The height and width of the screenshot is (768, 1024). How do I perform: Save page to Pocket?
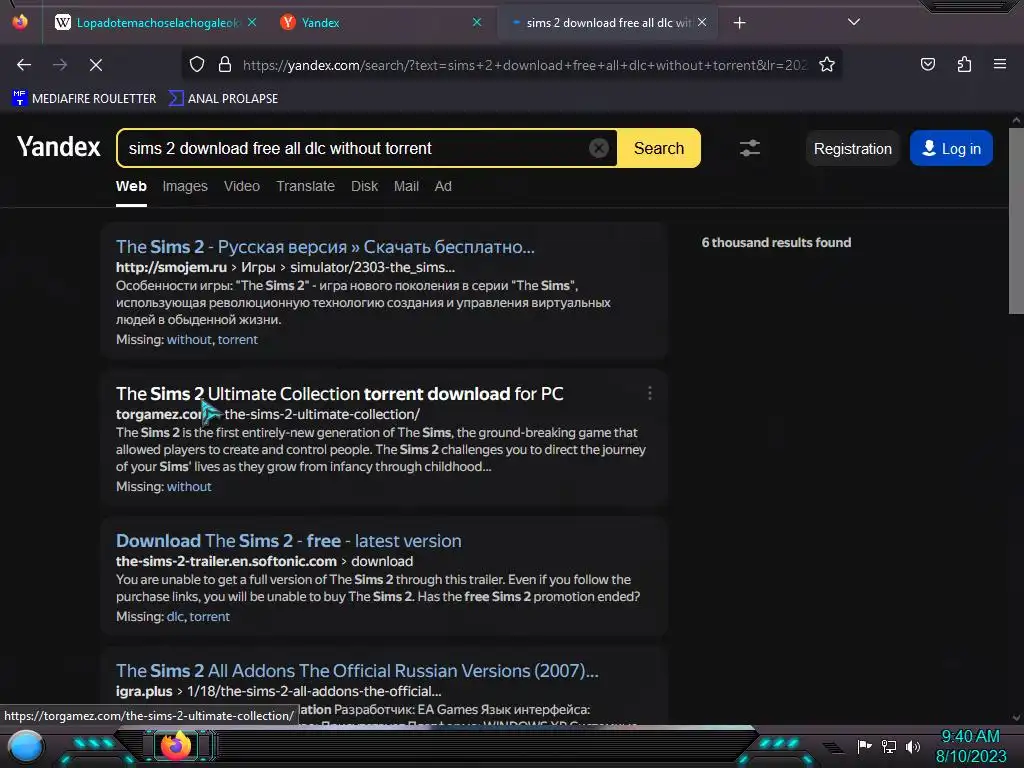point(927,65)
